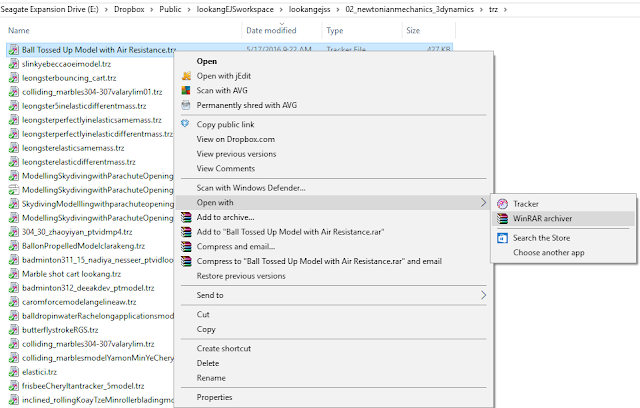
Task: Click the WinRAR icon beside Compress and email...
Action: pyautogui.click(x=186, y=246)
